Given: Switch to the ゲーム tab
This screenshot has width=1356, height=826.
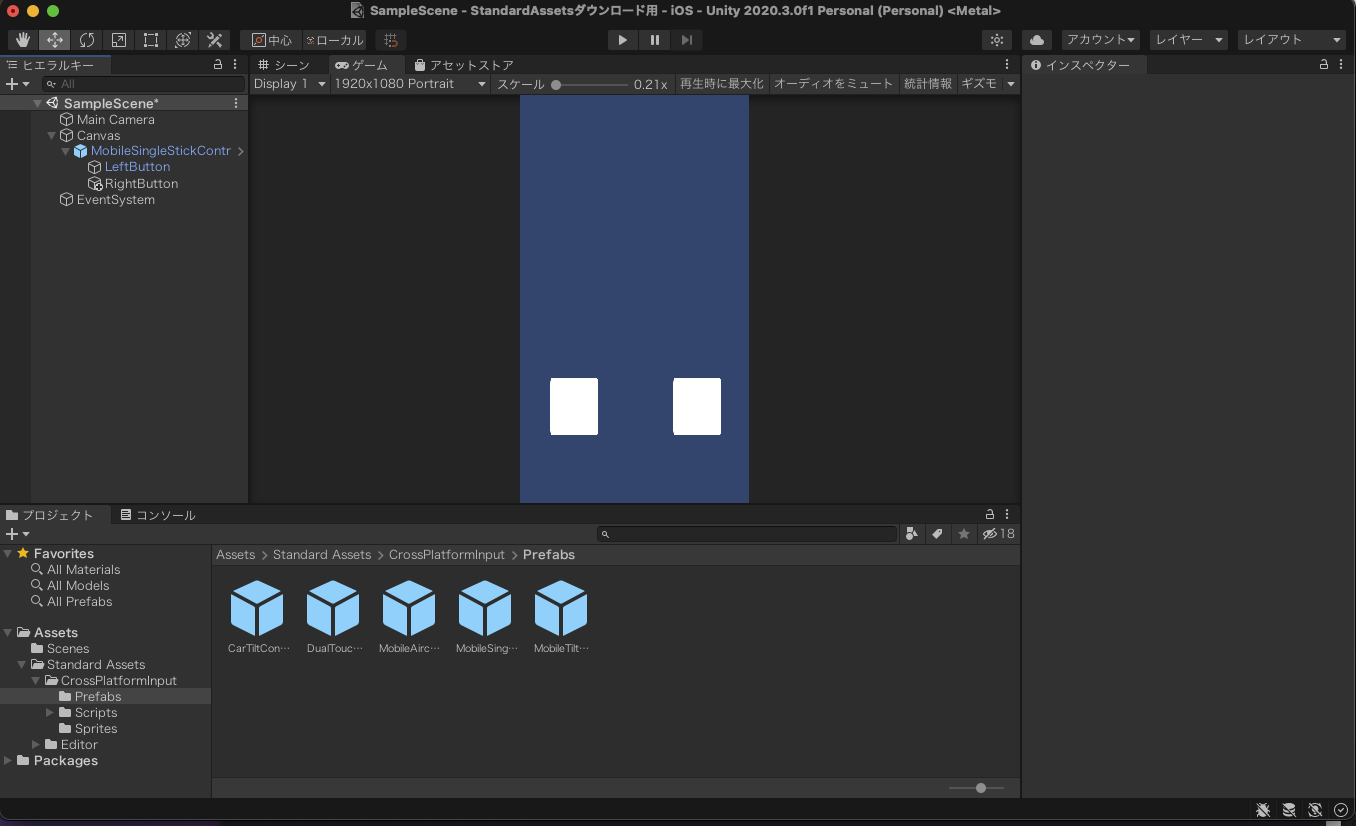Looking at the screenshot, I should pyautogui.click(x=362, y=65).
